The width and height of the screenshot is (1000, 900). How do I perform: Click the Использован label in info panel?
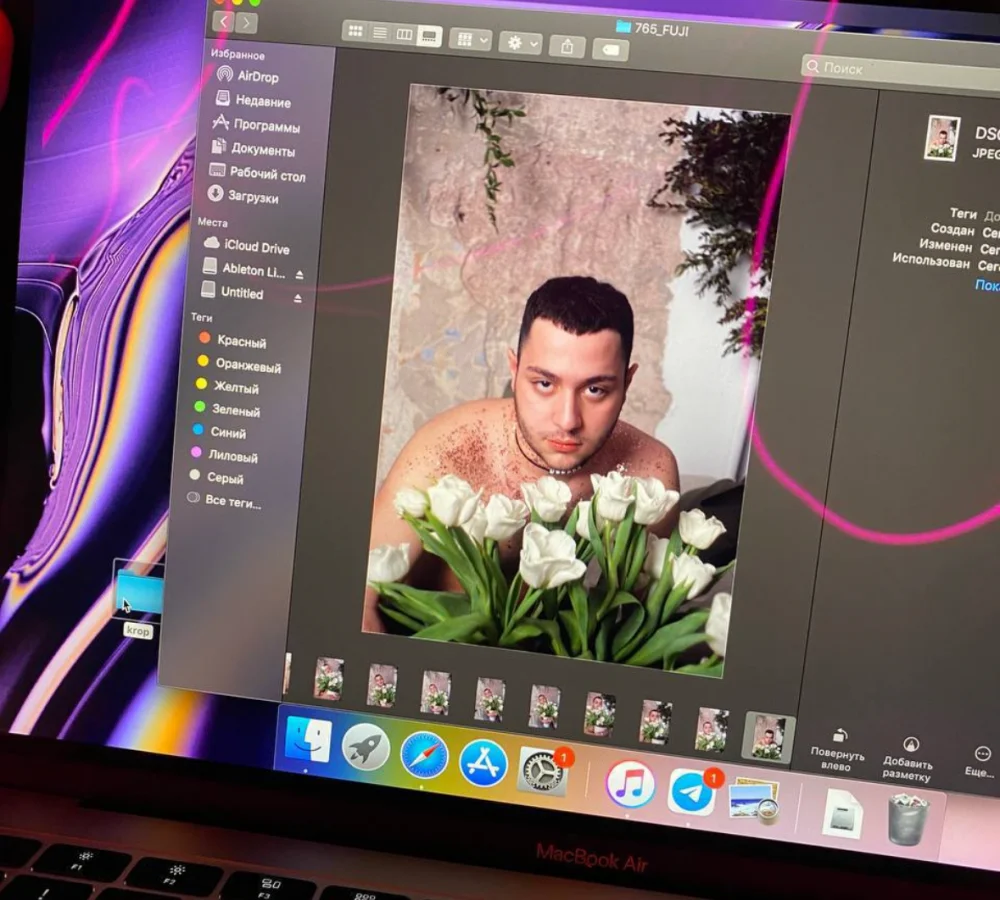pyautogui.click(x=930, y=260)
